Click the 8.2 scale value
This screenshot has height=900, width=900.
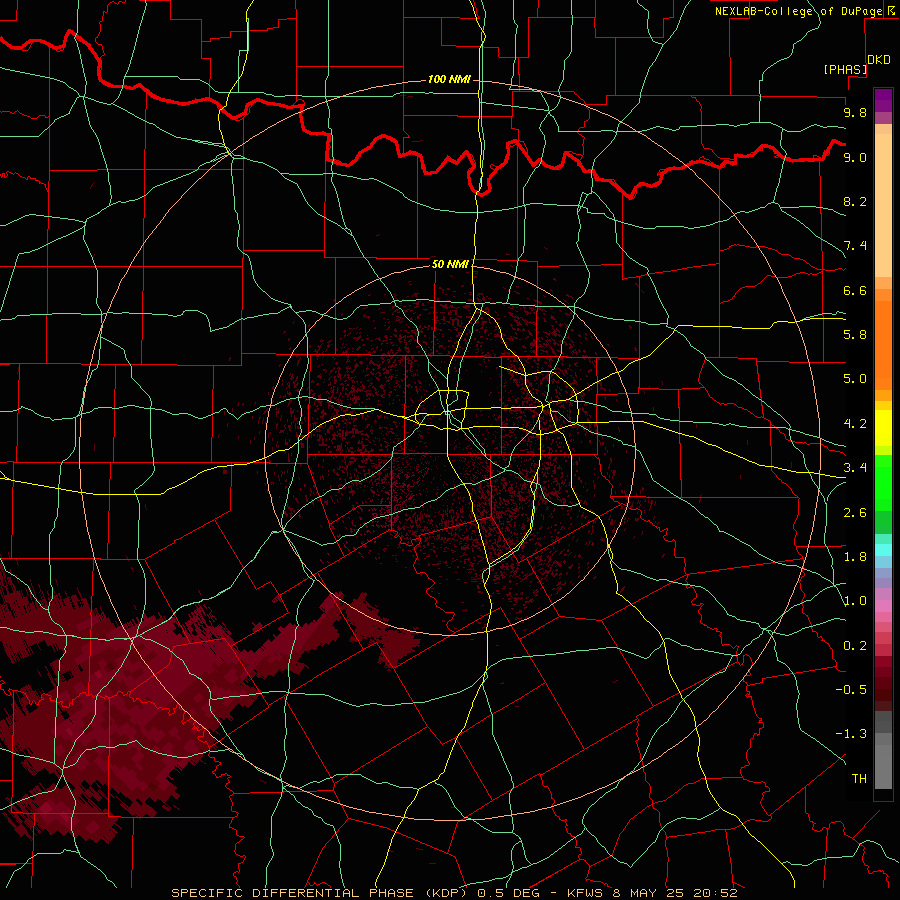tap(855, 201)
